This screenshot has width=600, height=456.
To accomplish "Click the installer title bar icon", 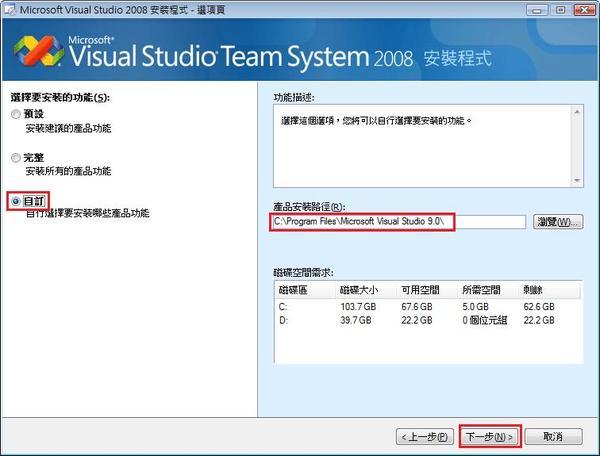I will [9, 10].
